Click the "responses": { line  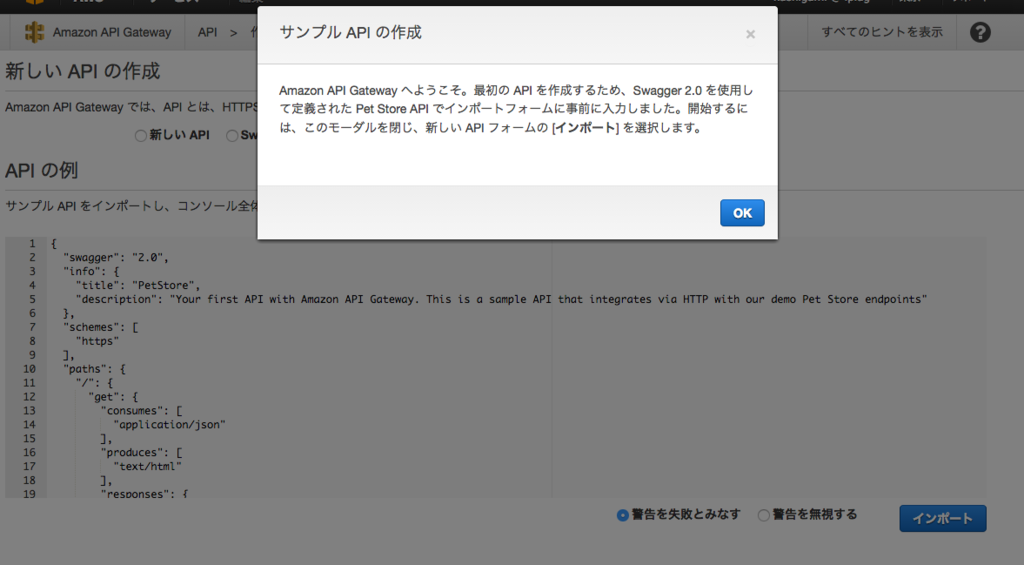coord(144,494)
